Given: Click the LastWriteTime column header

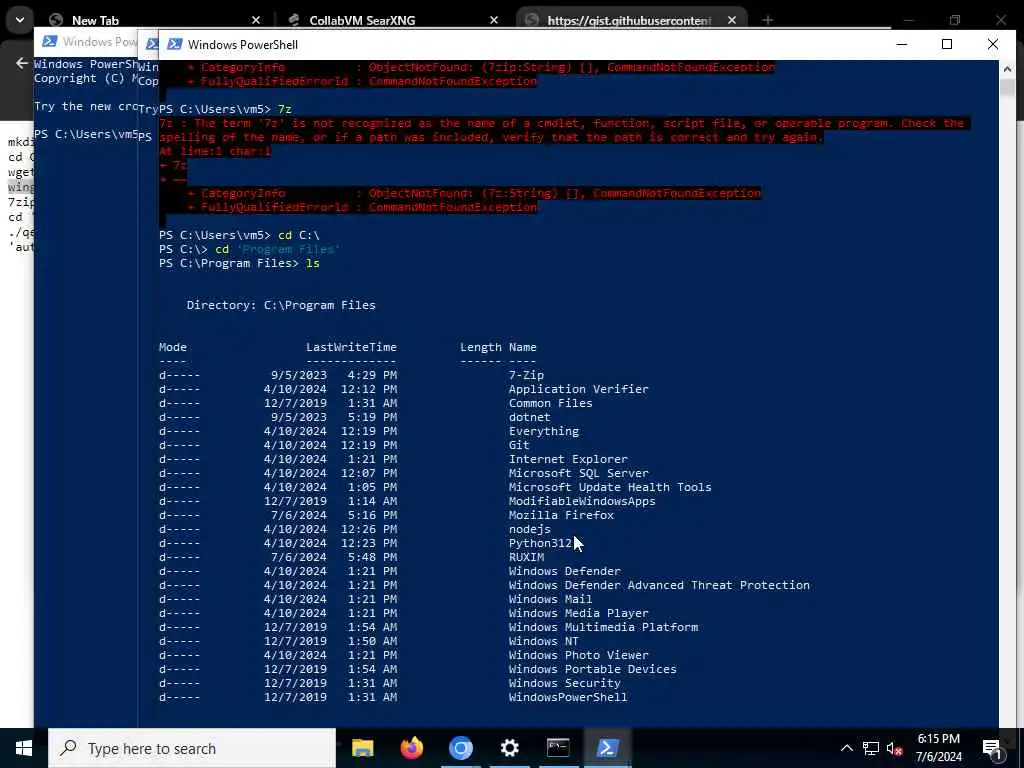Looking at the screenshot, I should (351, 347).
